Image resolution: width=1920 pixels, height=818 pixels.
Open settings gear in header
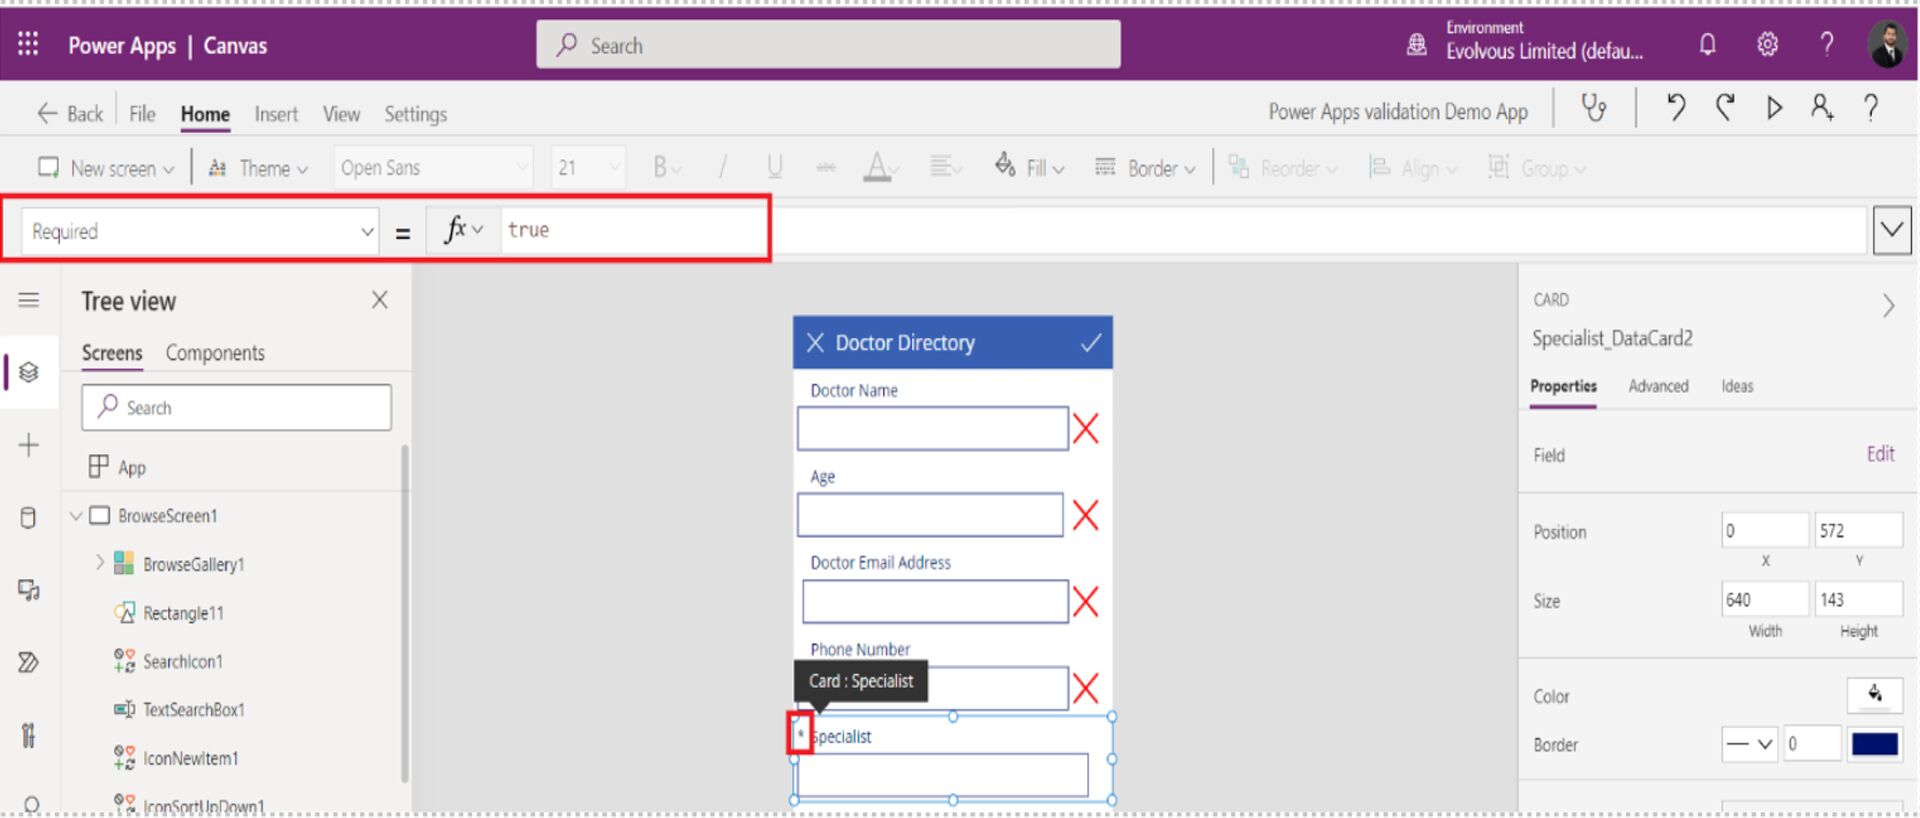point(1767,45)
